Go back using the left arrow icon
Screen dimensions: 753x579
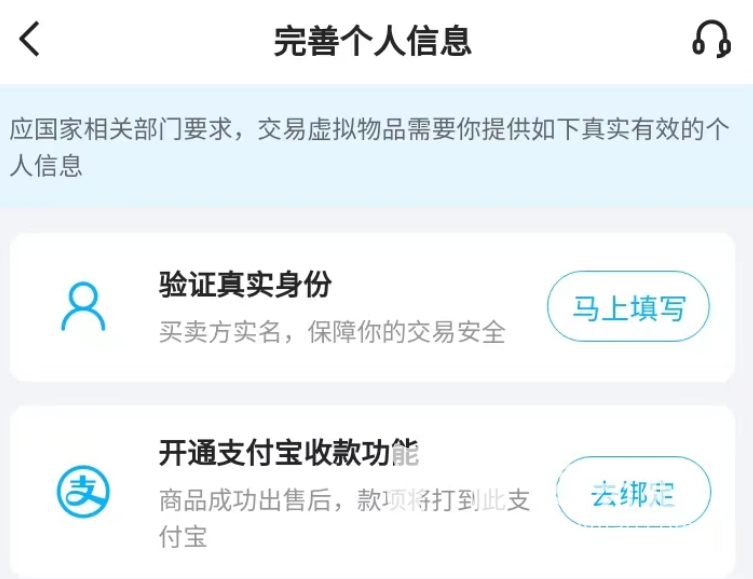[x=30, y=40]
